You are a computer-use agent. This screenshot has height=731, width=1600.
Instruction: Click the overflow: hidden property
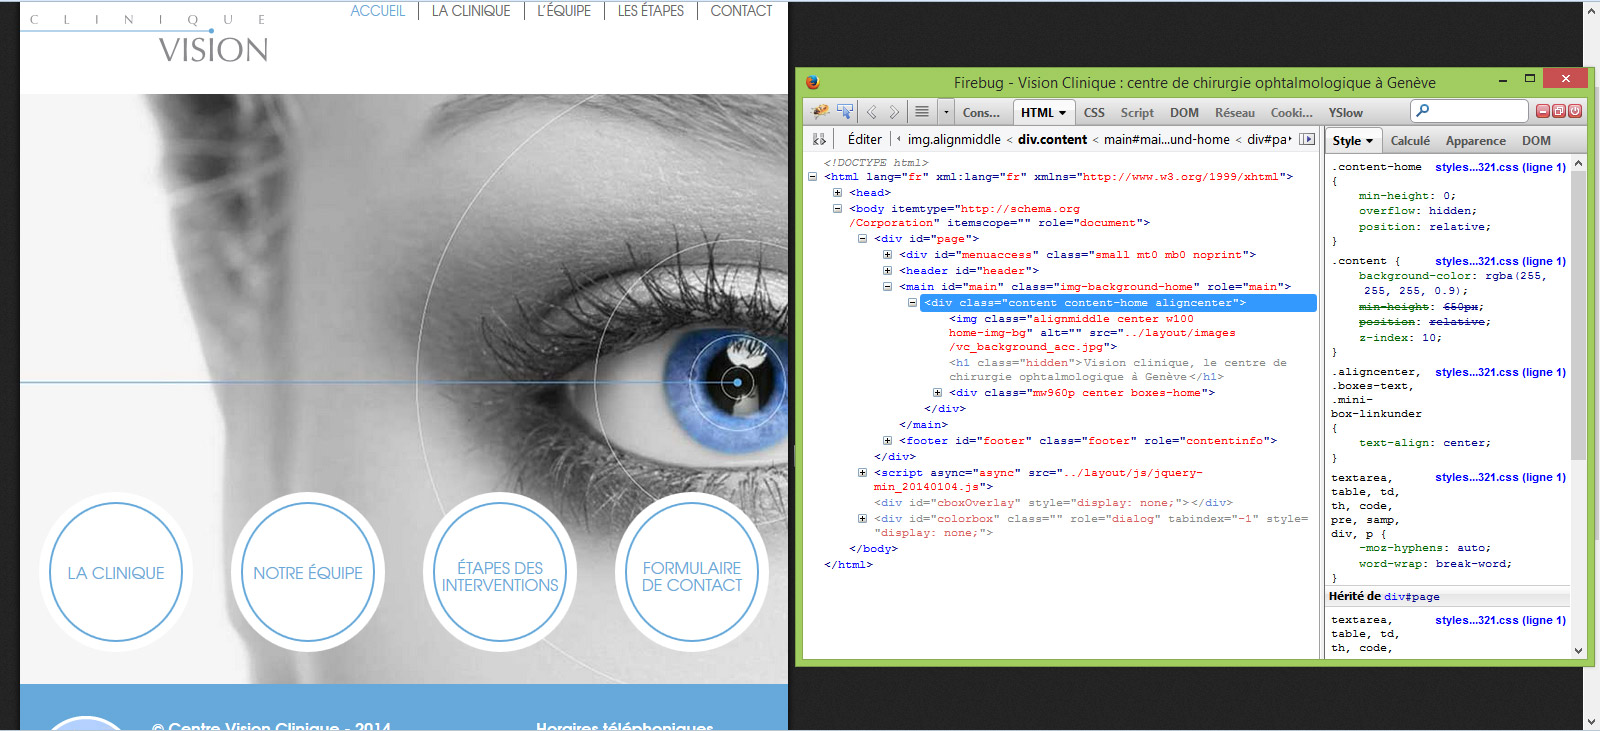pos(1417,211)
